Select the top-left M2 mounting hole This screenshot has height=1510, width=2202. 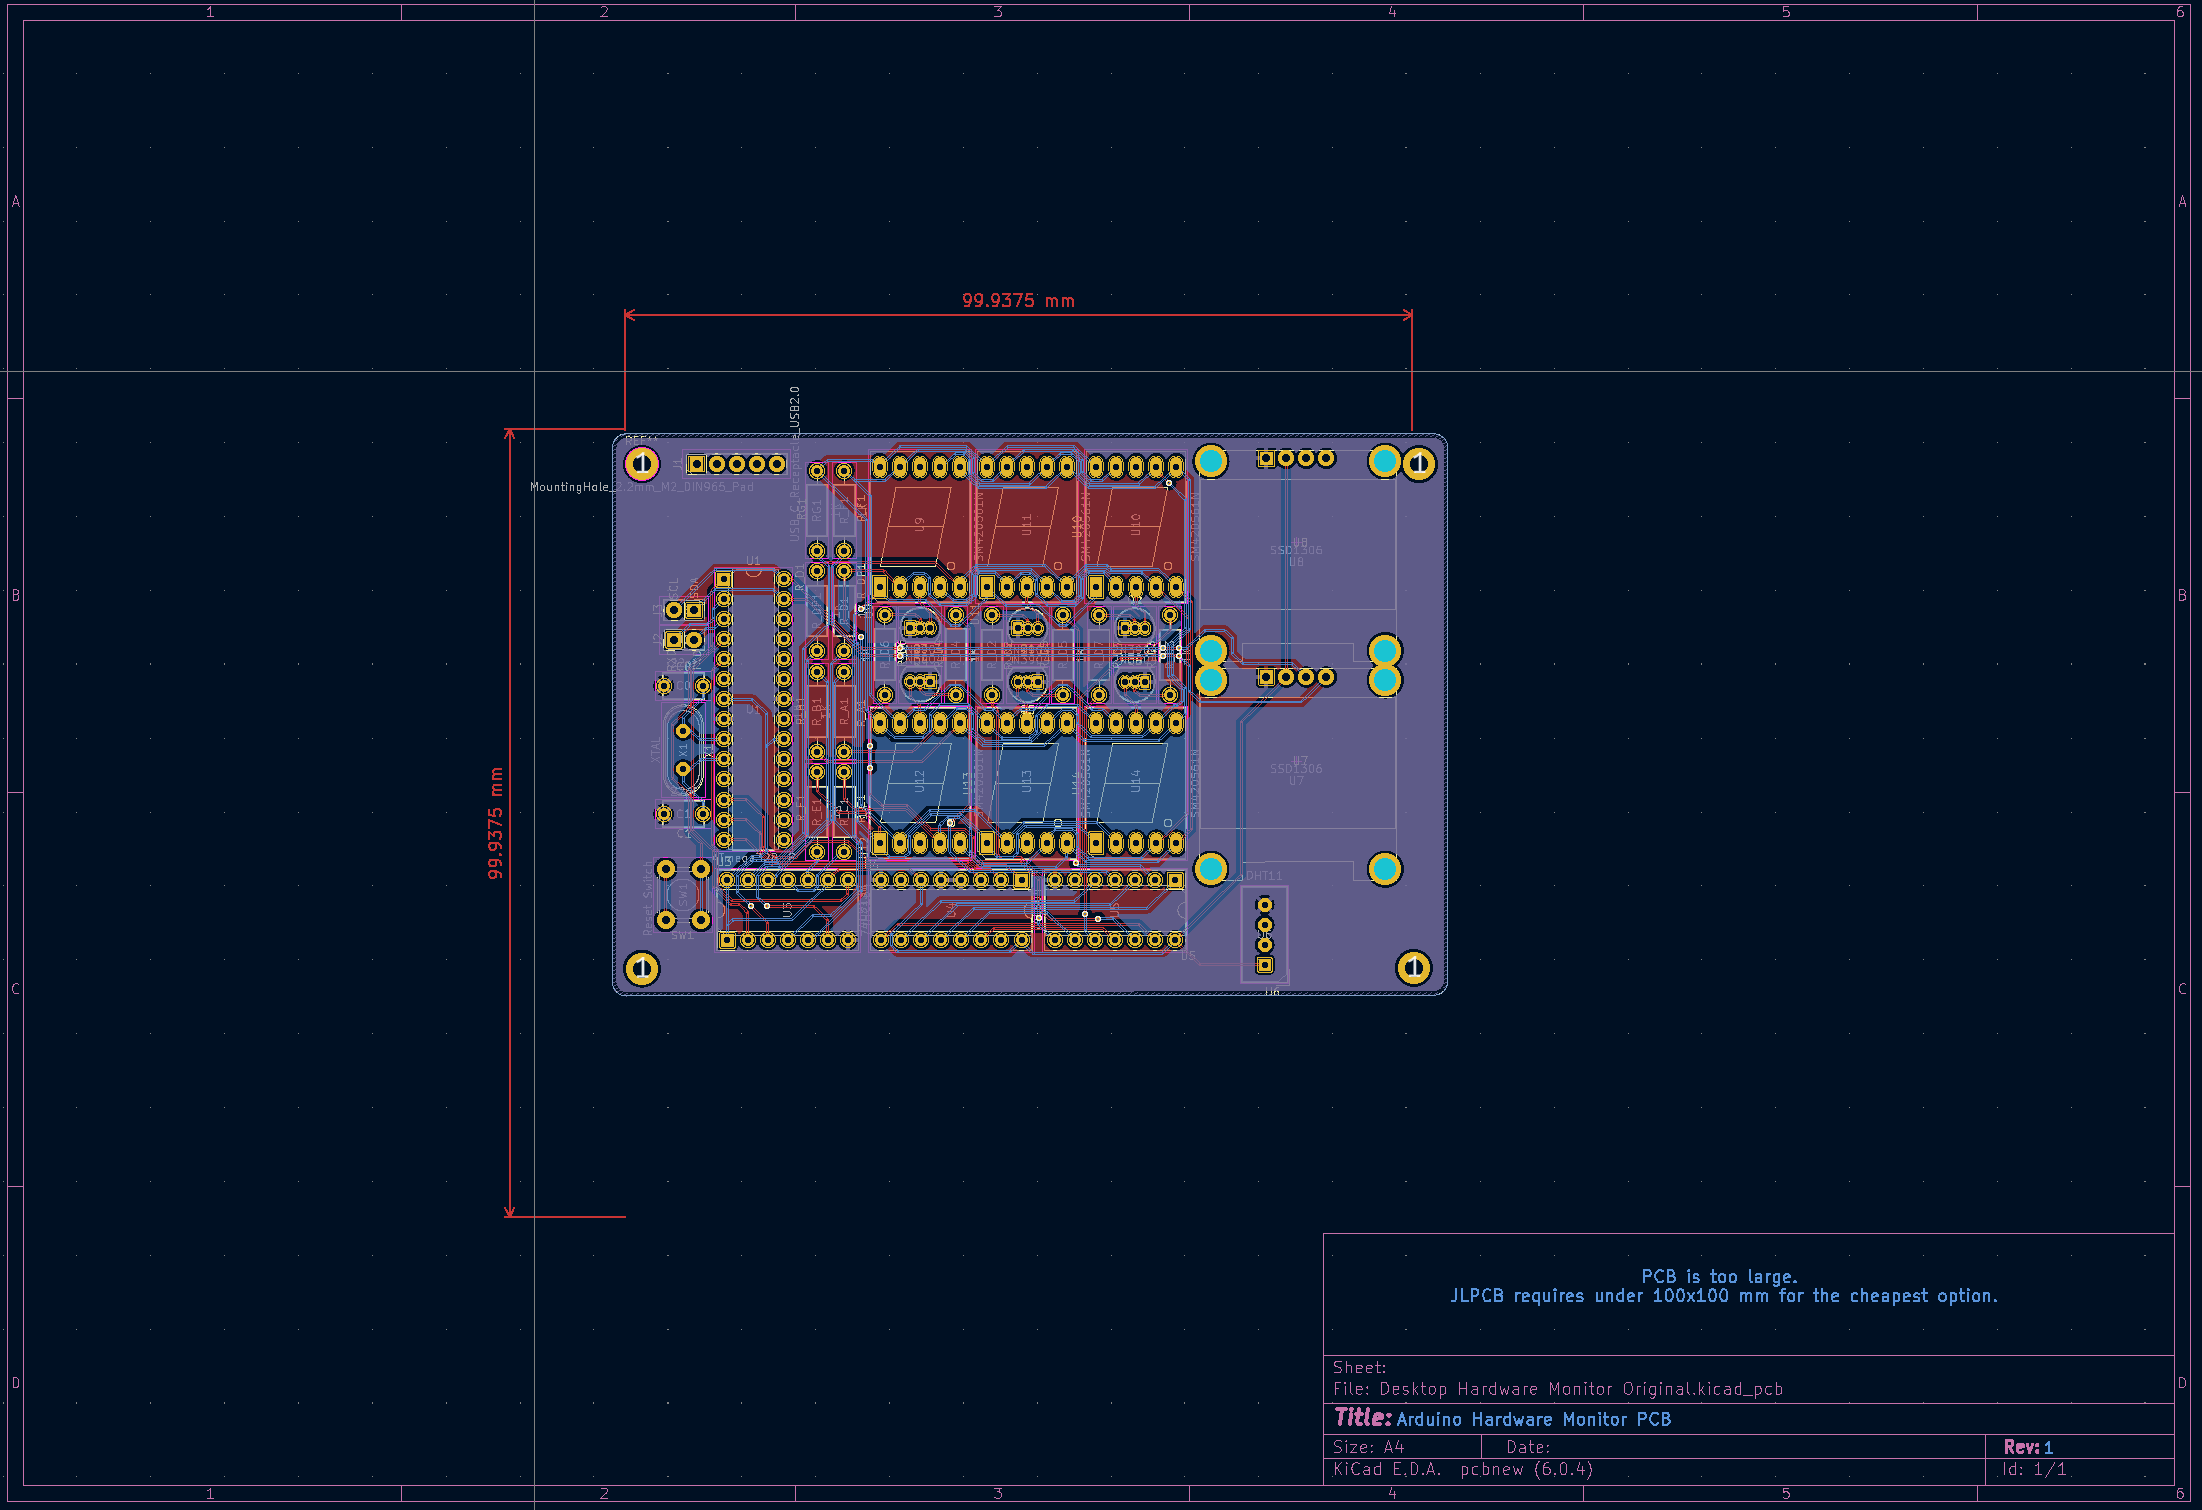tap(643, 465)
